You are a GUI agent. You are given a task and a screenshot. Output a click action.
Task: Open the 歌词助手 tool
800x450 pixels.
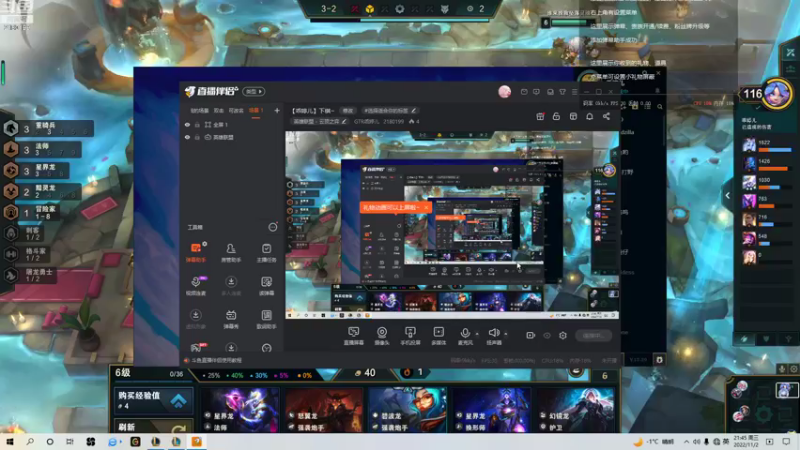[266, 319]
